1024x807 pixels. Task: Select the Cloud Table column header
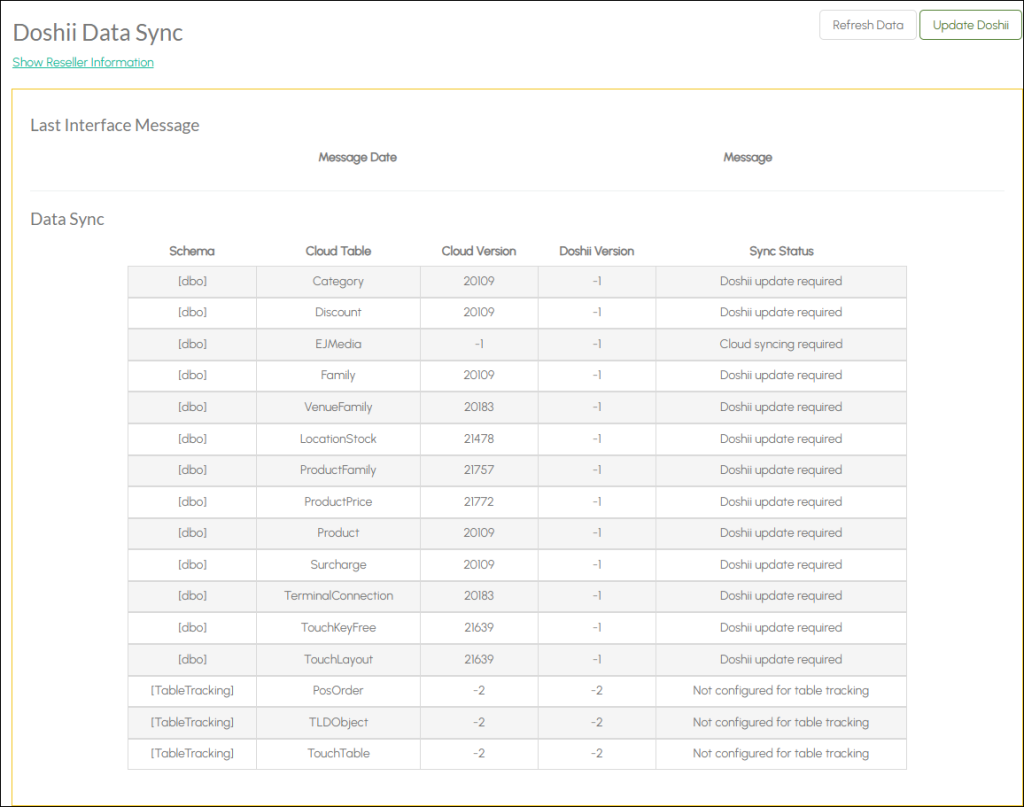point(338,251)
